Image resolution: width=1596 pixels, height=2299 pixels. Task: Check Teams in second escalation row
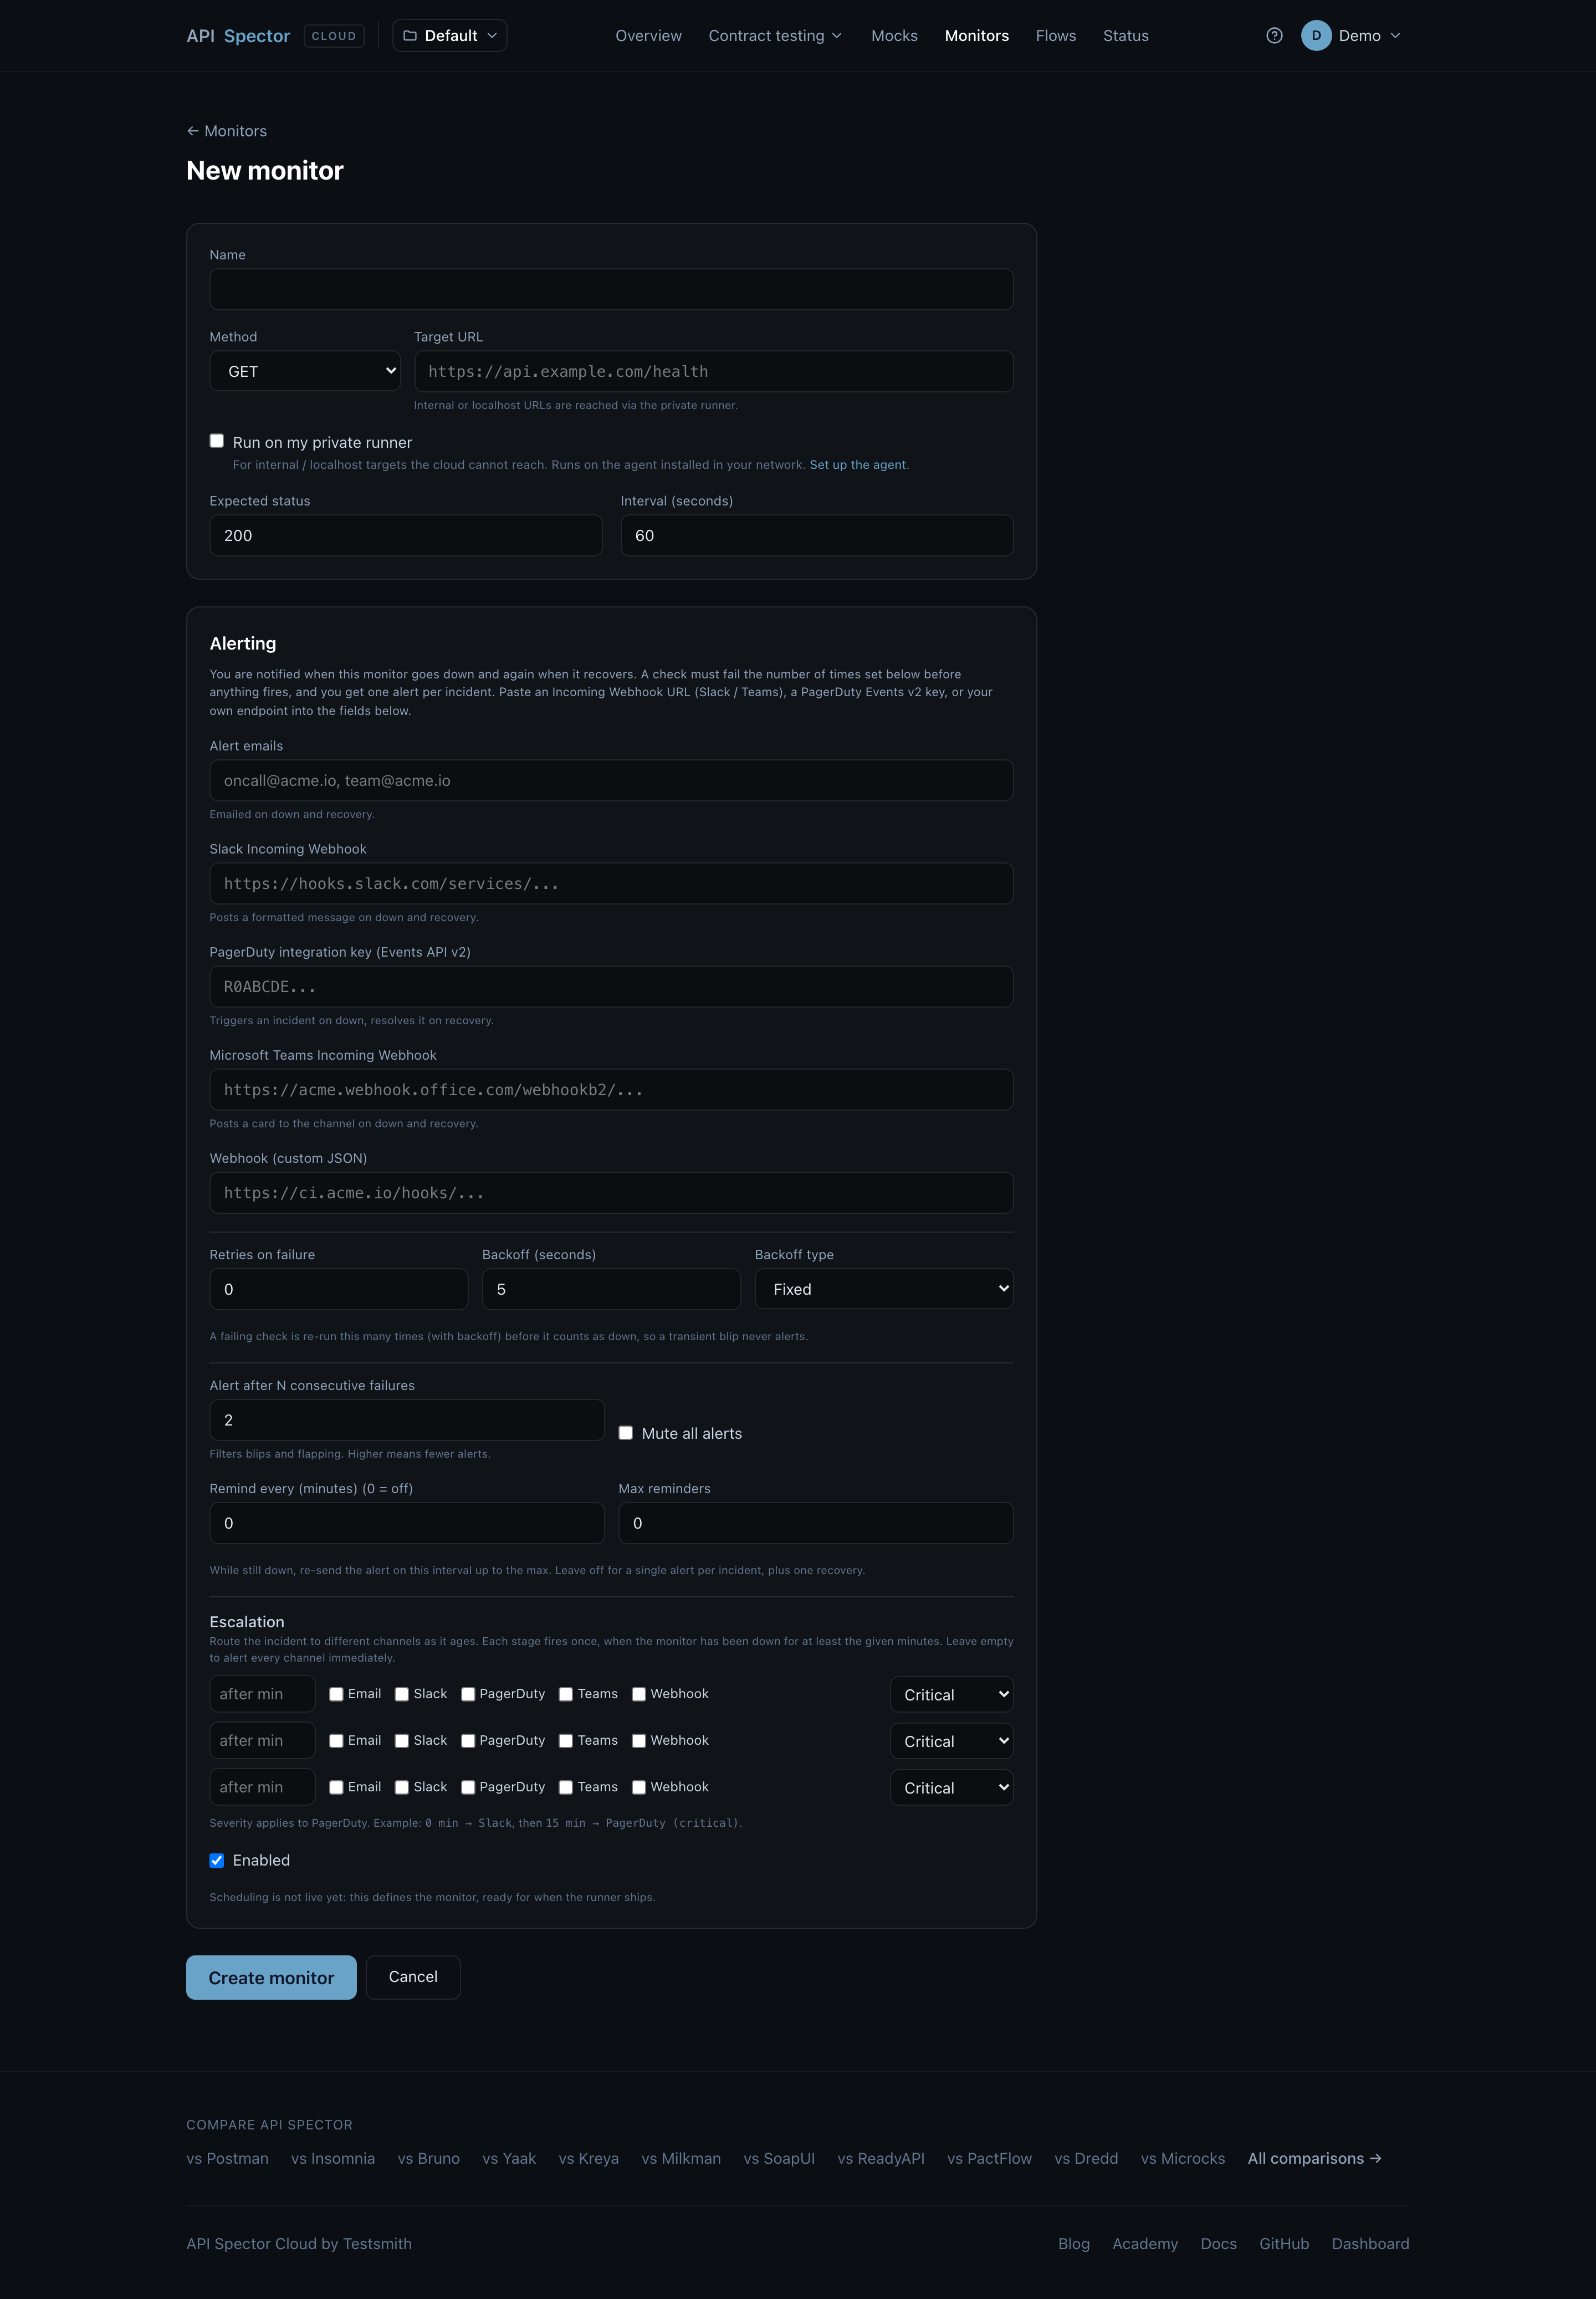(566, 1741)
